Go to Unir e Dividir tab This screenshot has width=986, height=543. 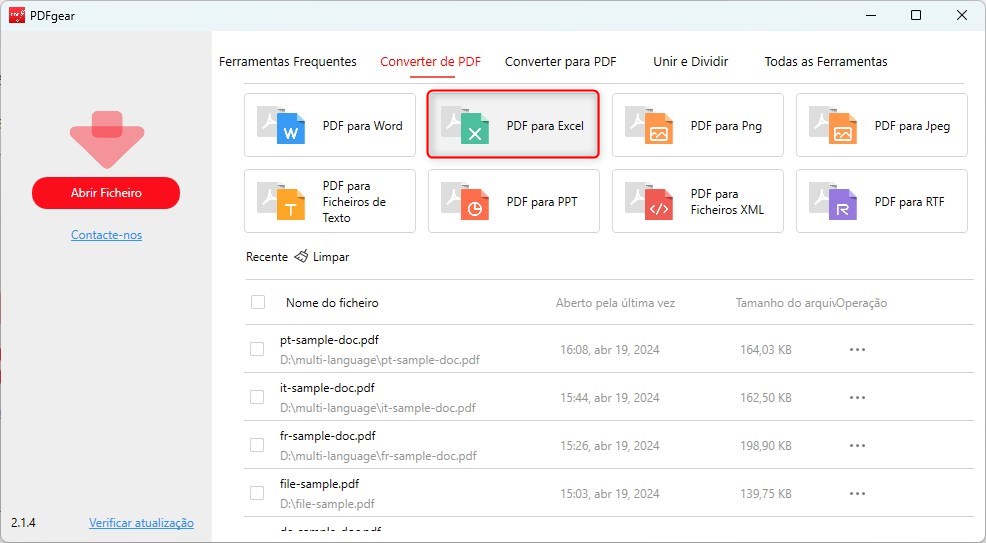click(x=690, y=62)
